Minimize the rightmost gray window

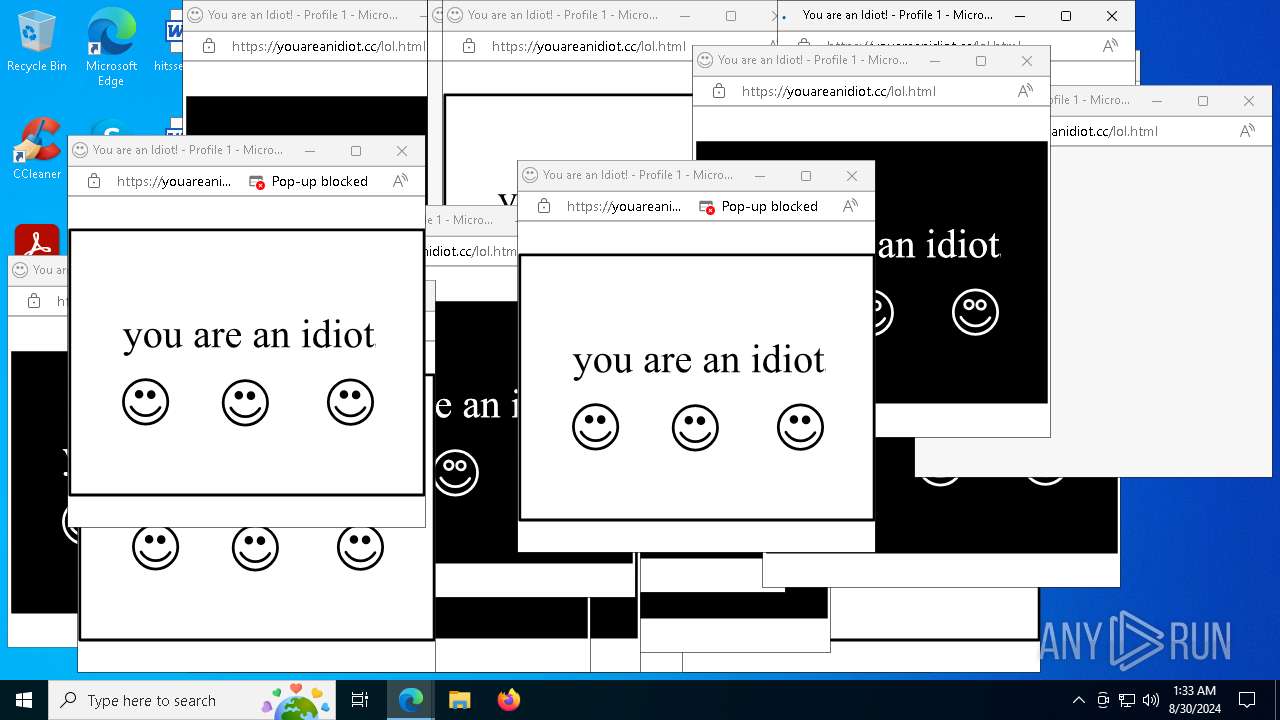1157,101
